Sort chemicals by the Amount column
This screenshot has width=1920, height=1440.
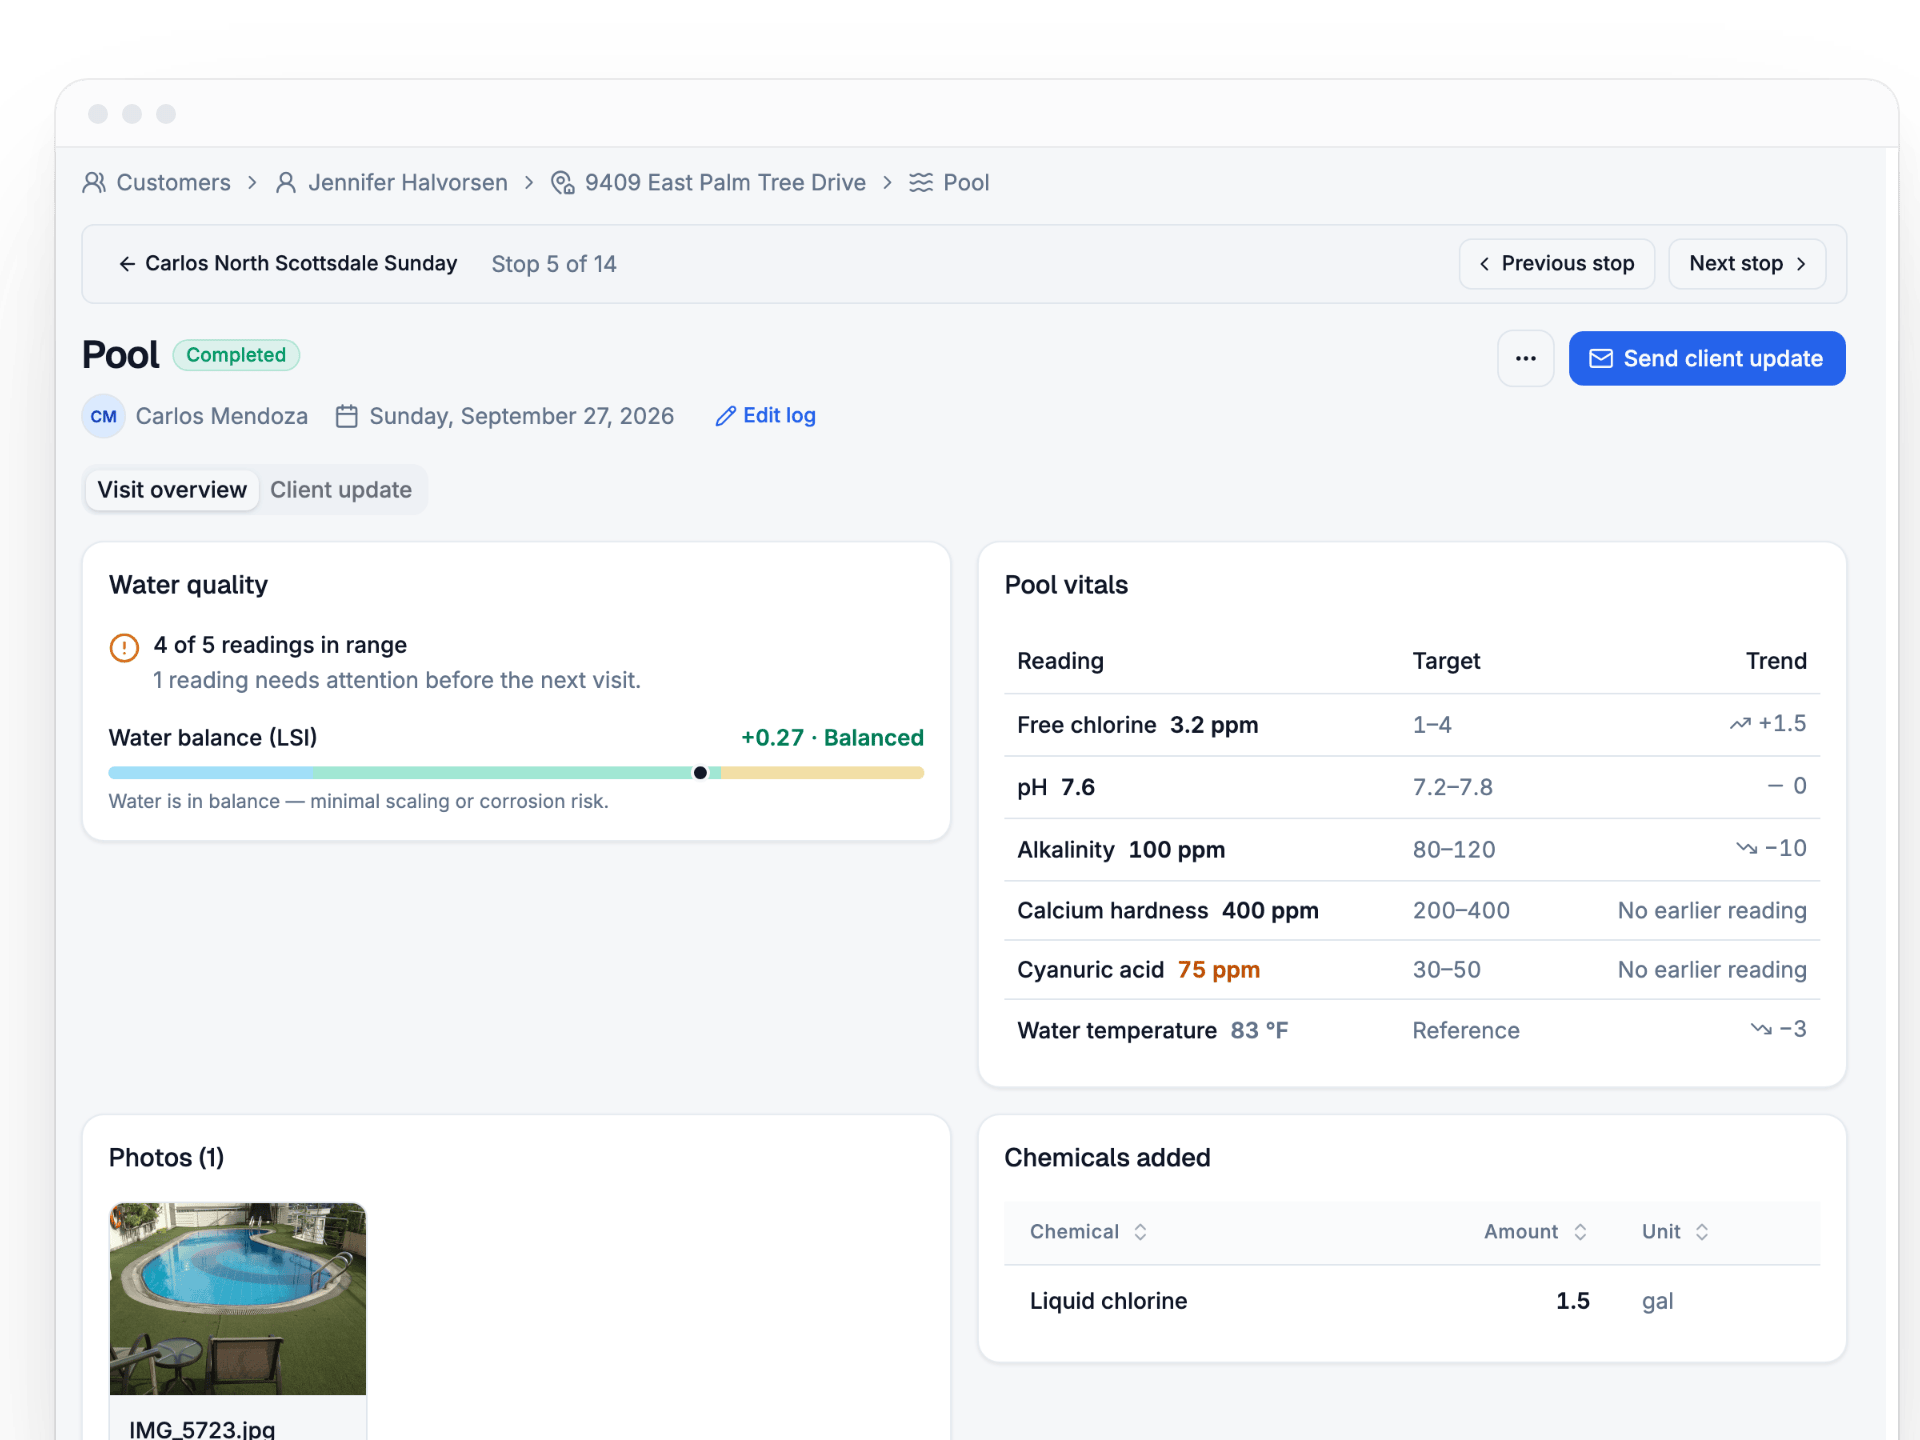tap(1535, 1232)
